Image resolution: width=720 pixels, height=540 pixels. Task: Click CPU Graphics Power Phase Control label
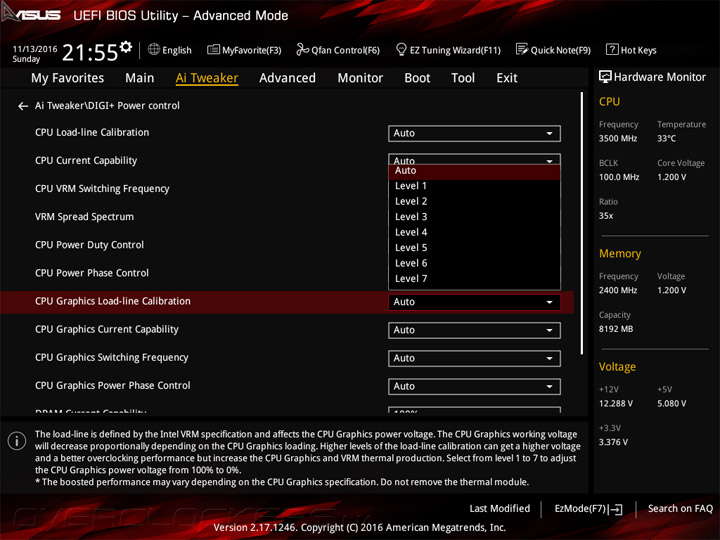point(112,385)
